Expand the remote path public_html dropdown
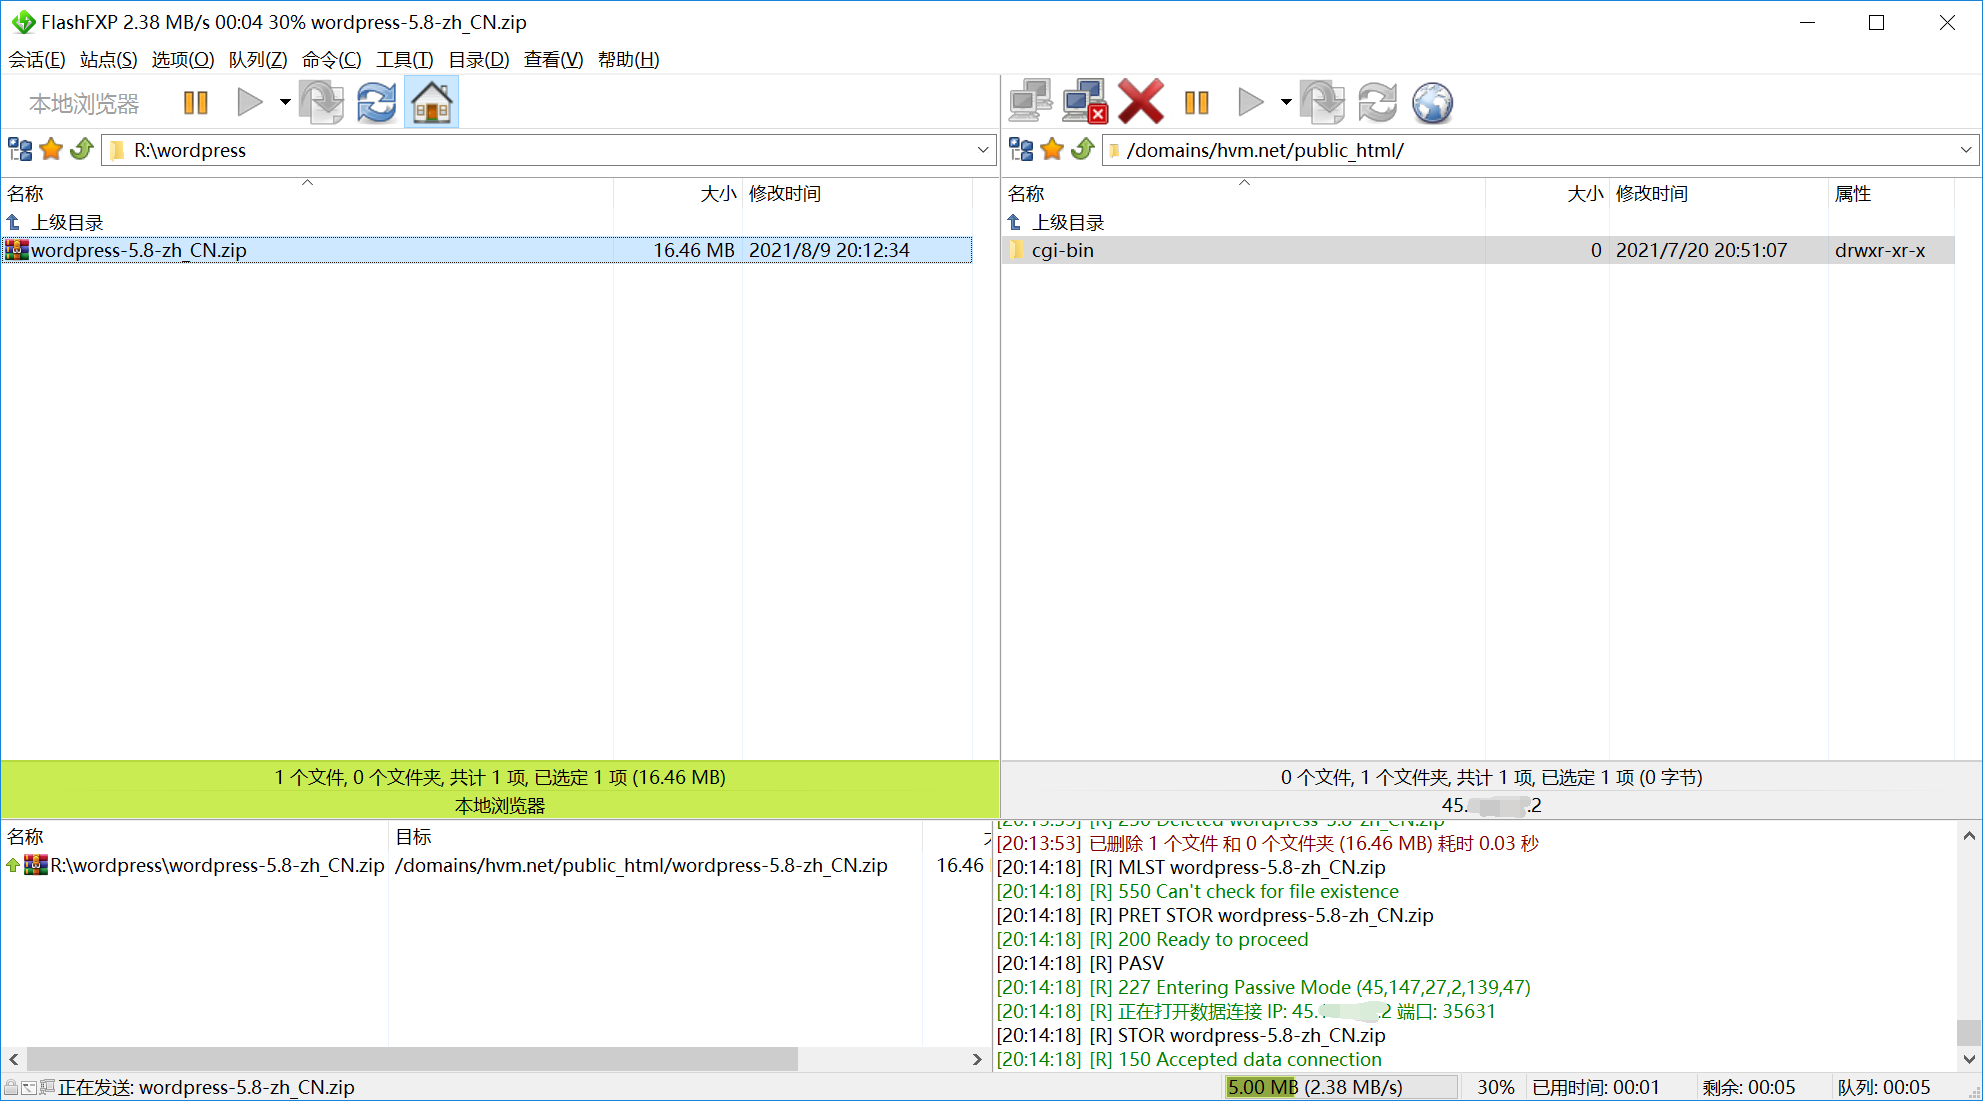 coord(1965,150)
